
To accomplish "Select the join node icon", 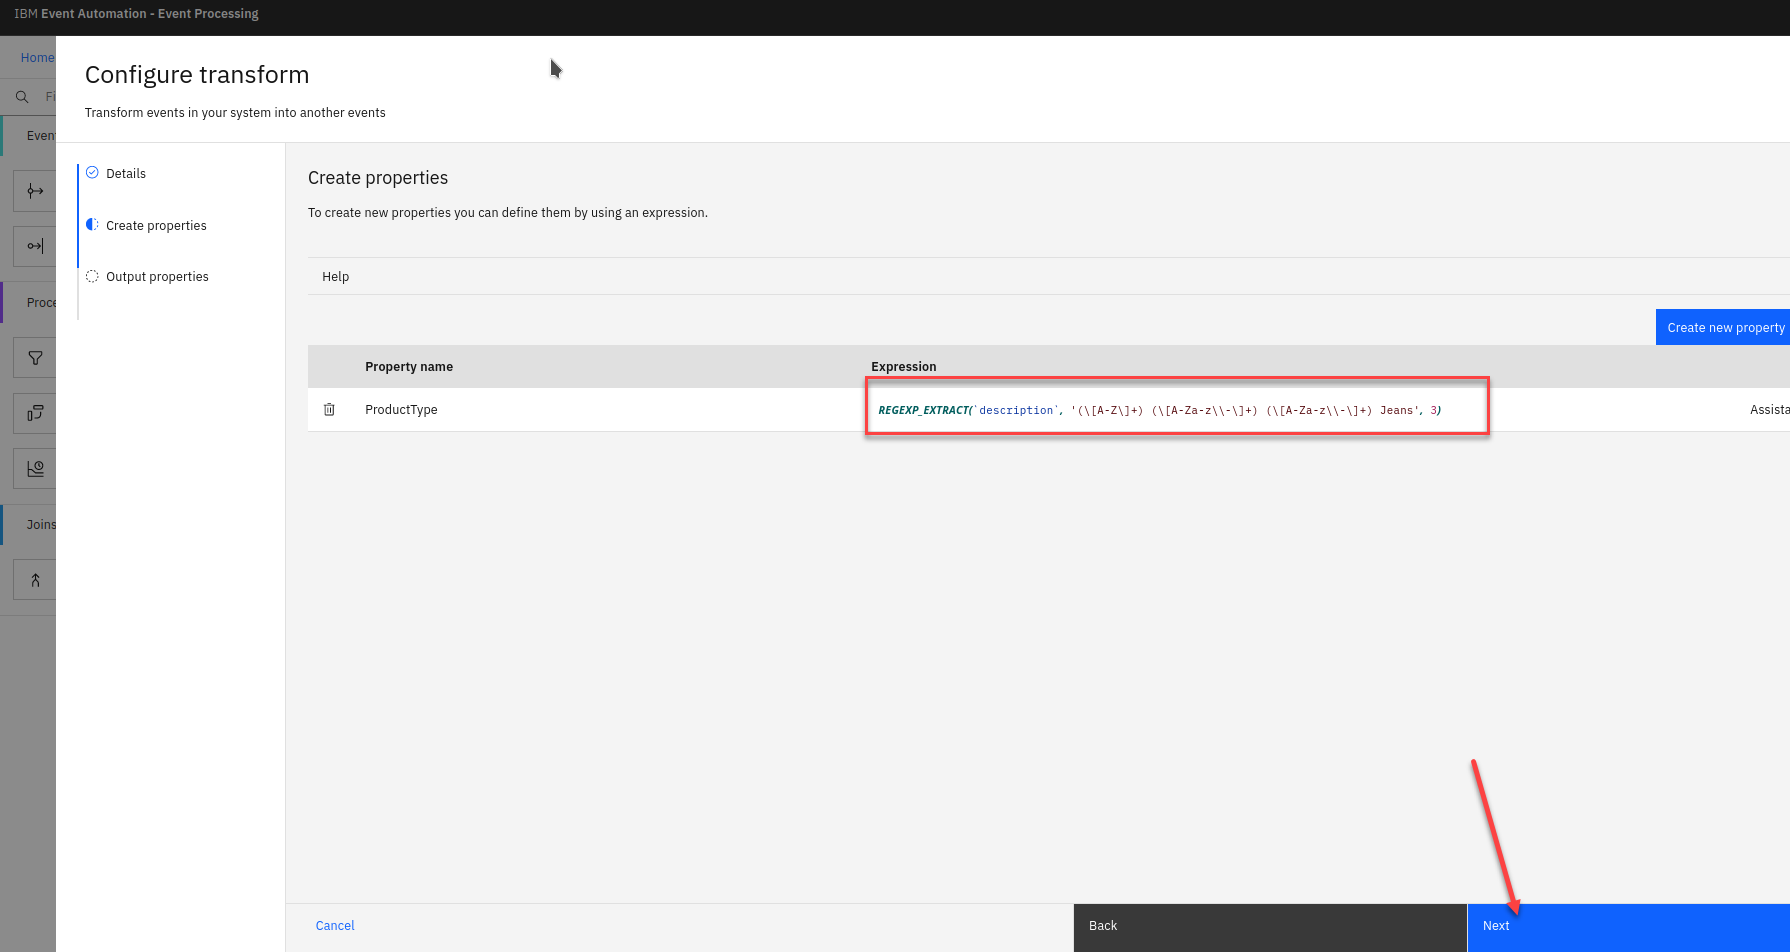I will (35, 580).
